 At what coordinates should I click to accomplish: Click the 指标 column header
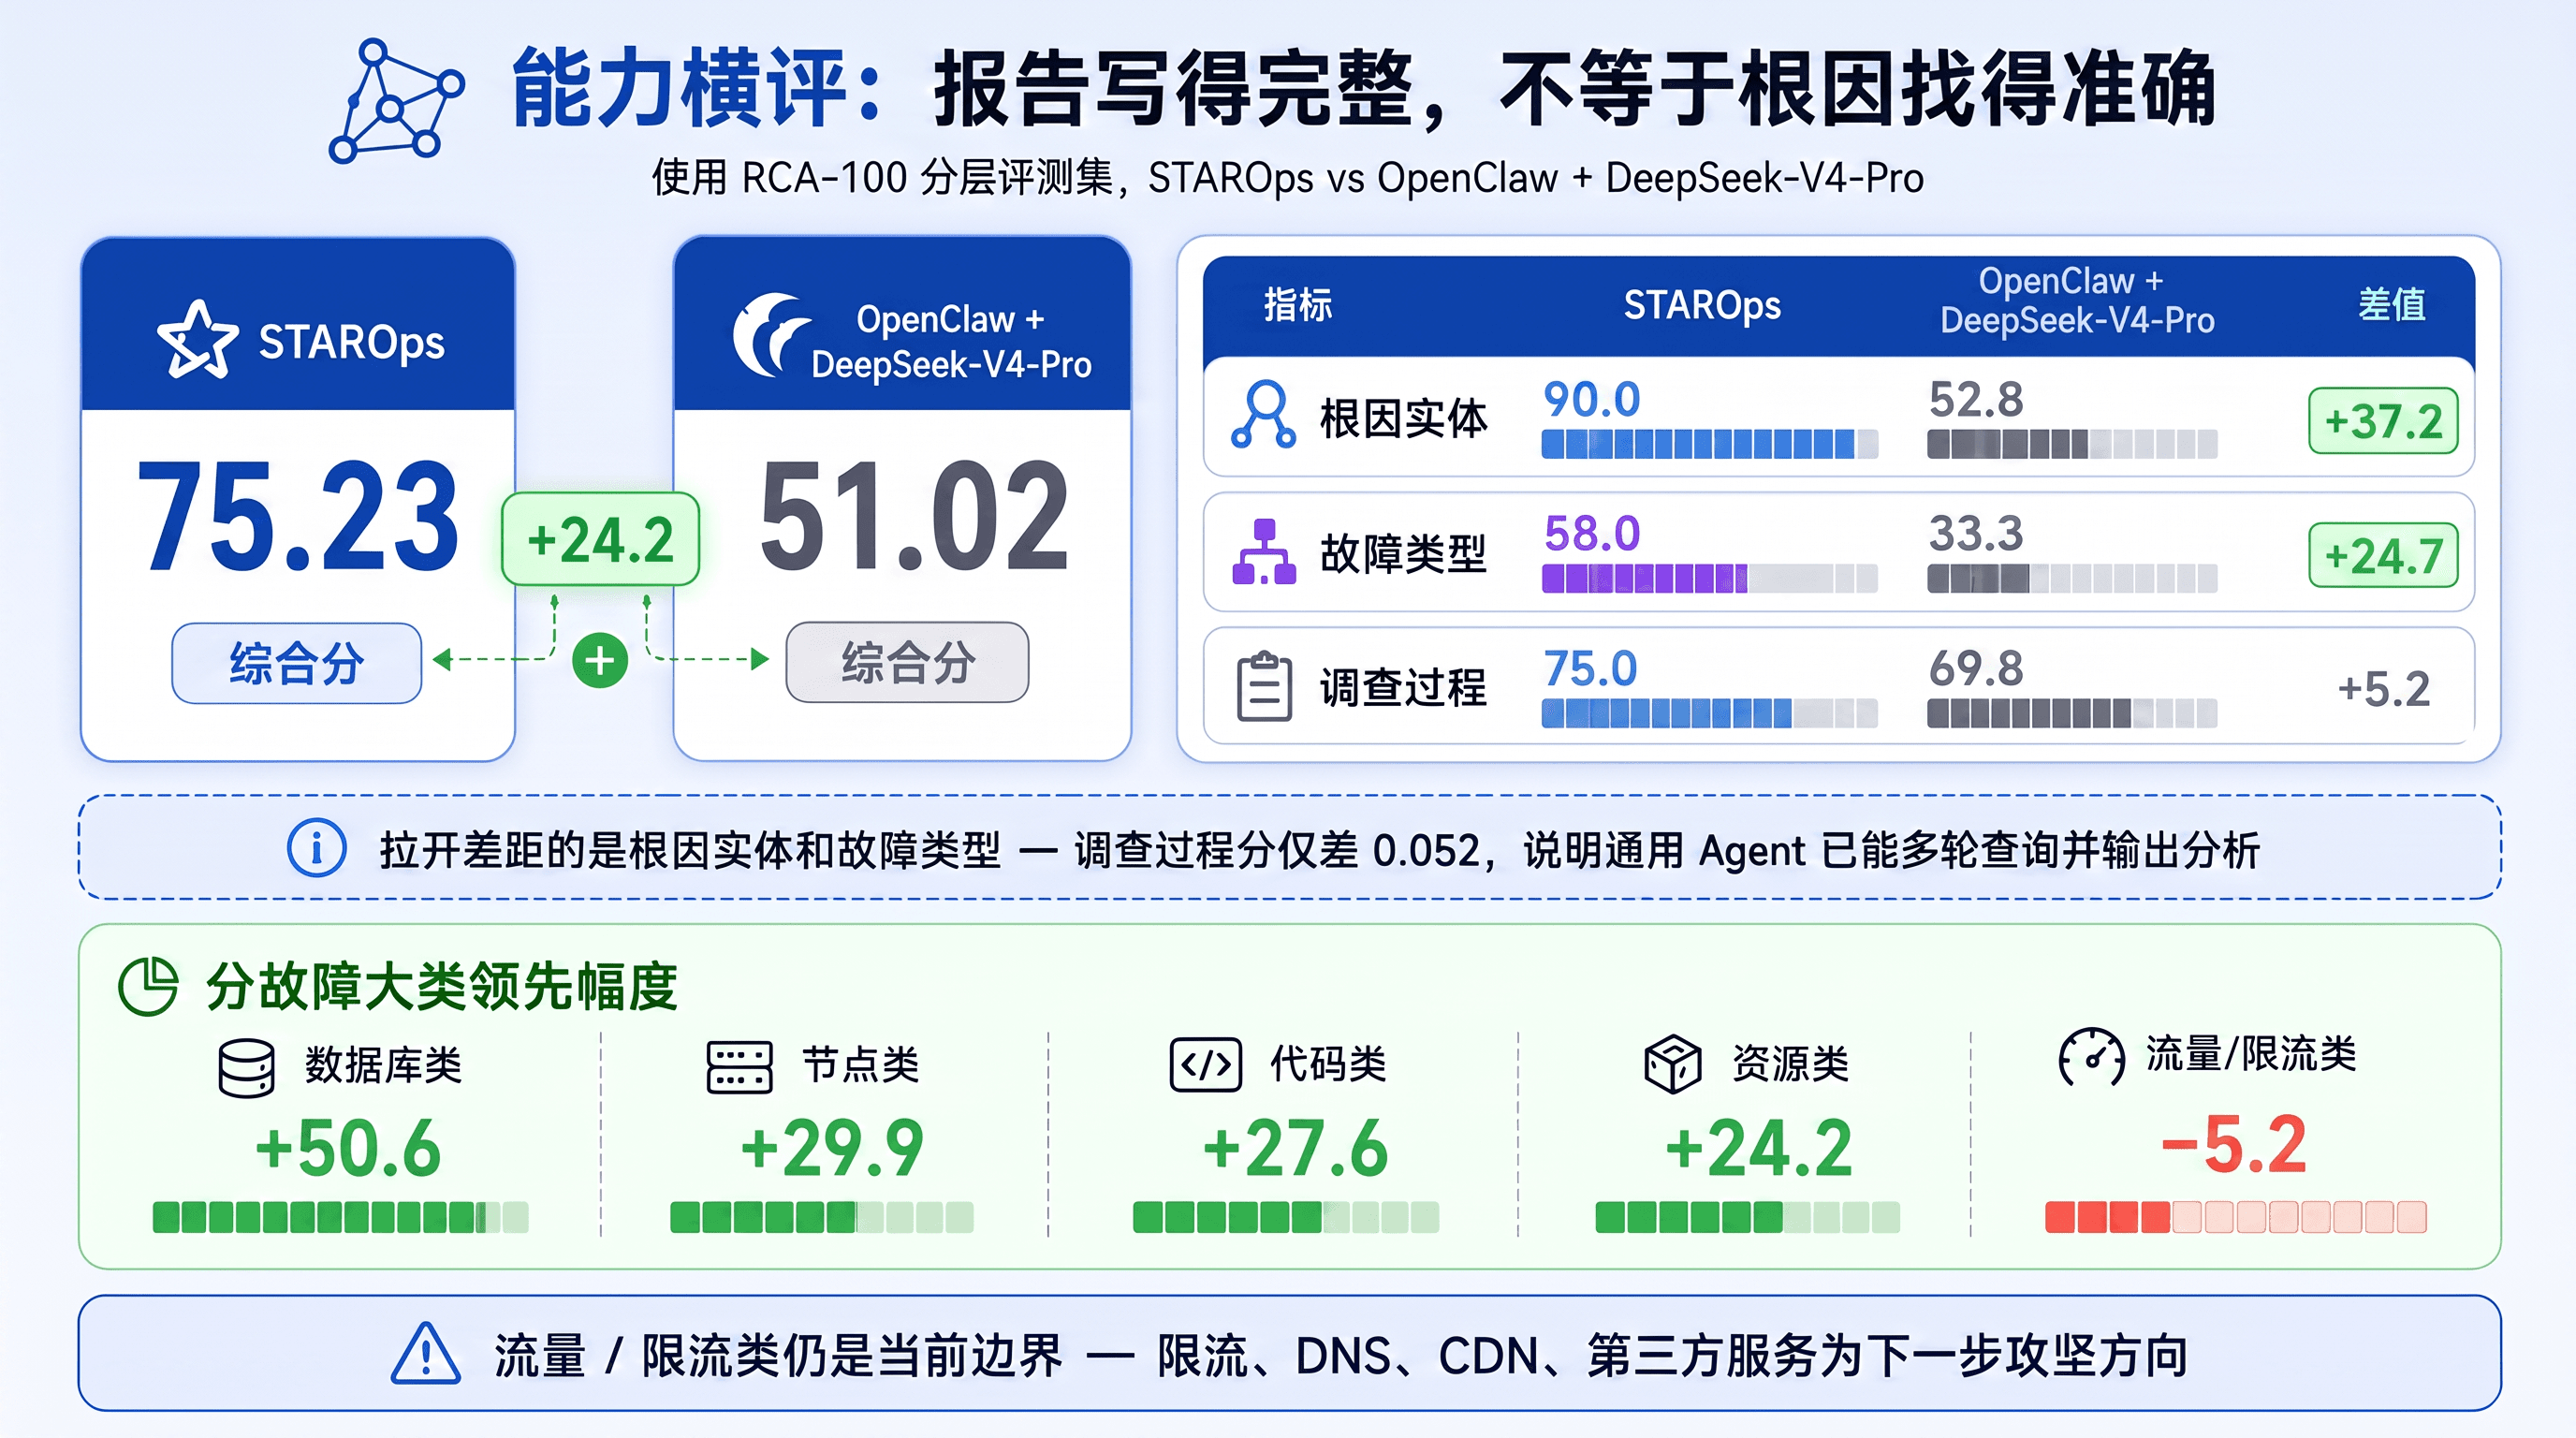point(1298,304)
